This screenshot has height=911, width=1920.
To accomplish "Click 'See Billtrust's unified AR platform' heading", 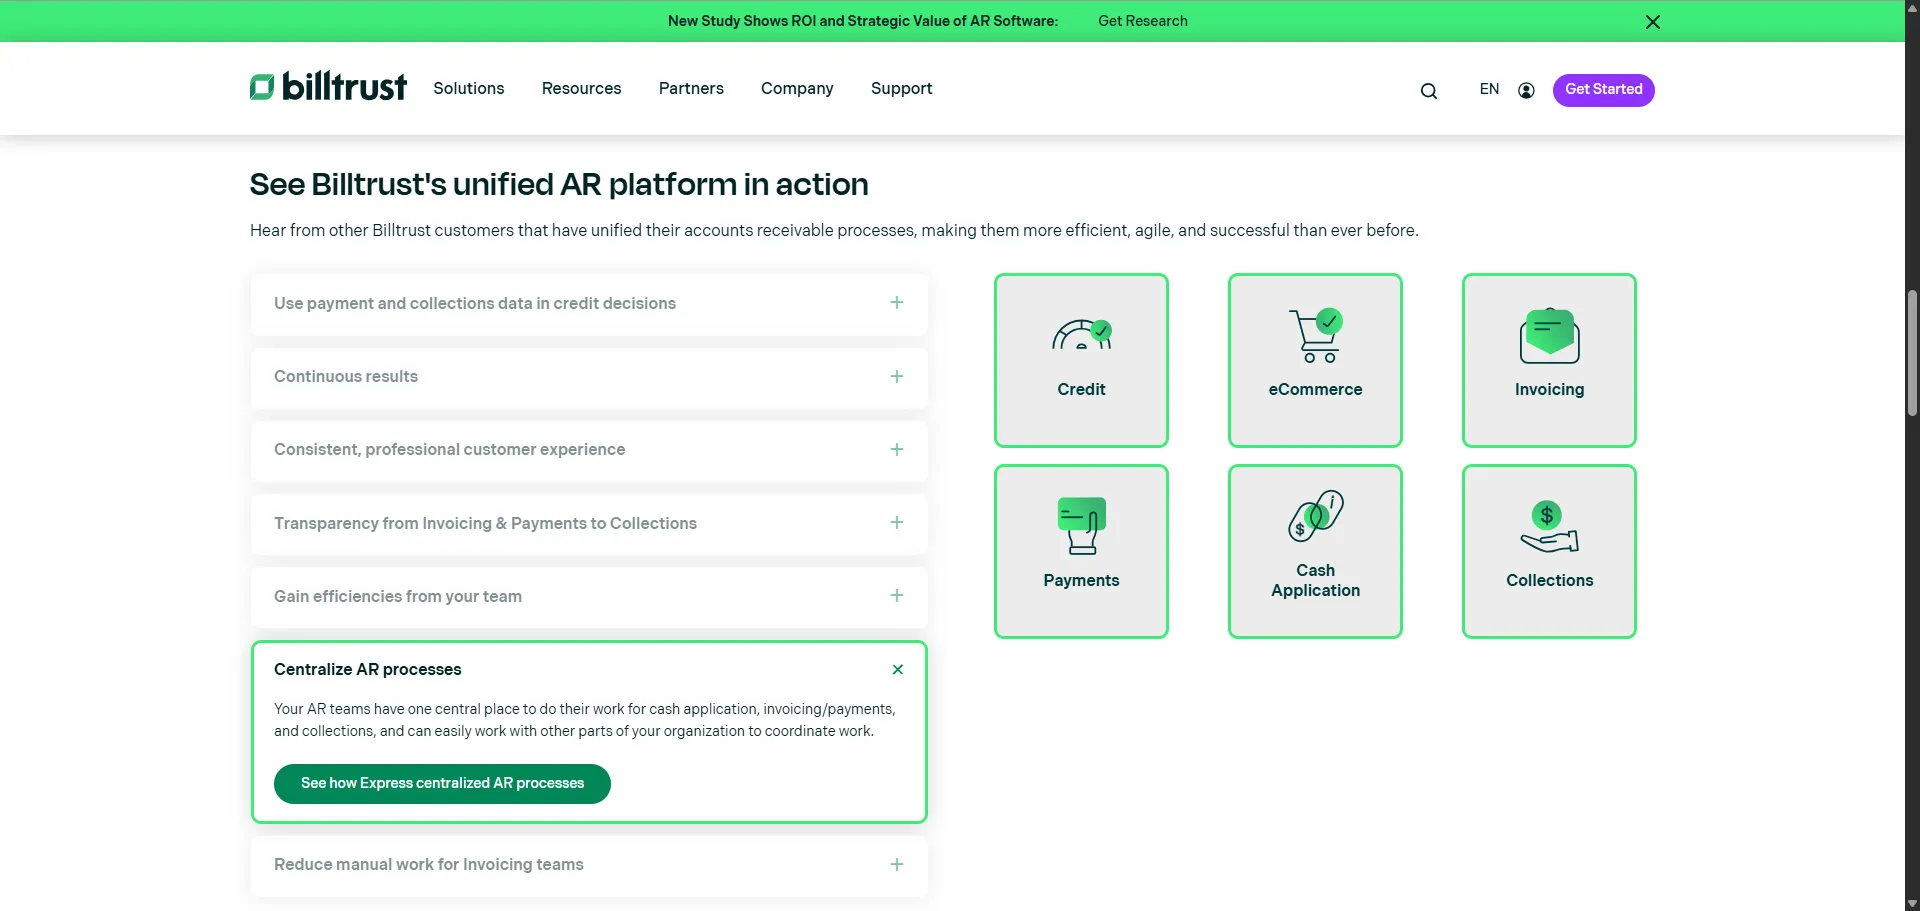I will click(559, 185).
